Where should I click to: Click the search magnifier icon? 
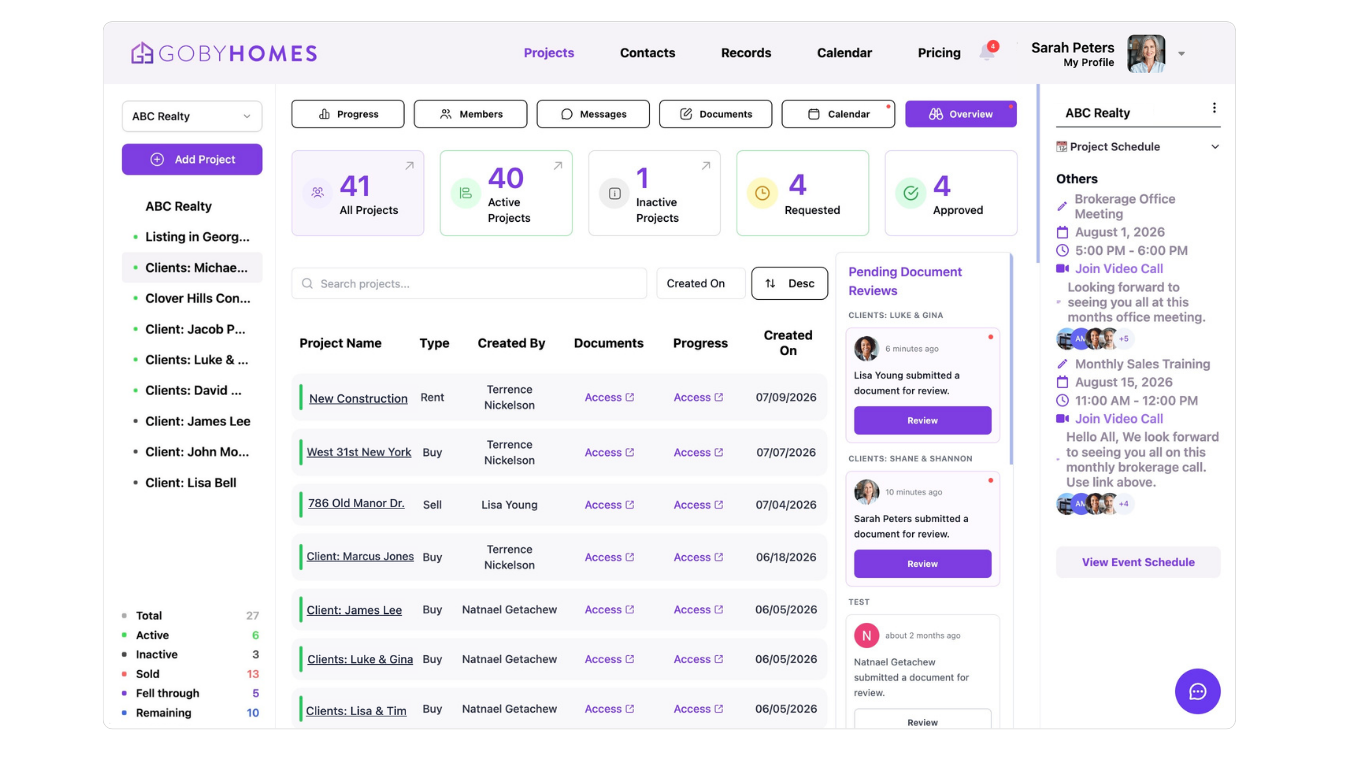[x=308, y=284]
